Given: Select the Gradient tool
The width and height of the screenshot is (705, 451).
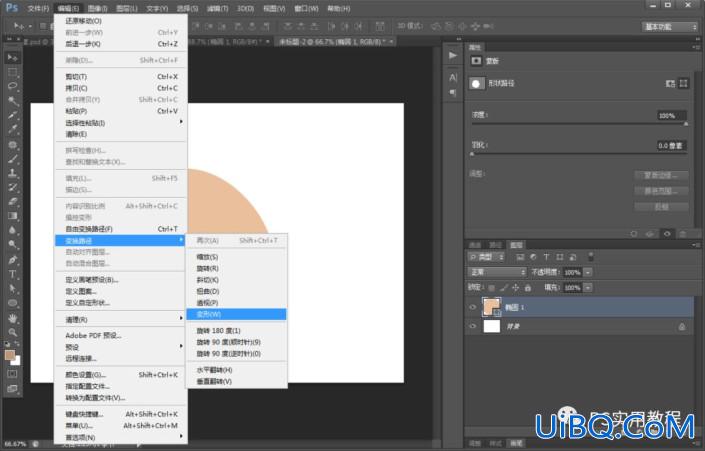Looking at the screenshot, I should (13, 216).
